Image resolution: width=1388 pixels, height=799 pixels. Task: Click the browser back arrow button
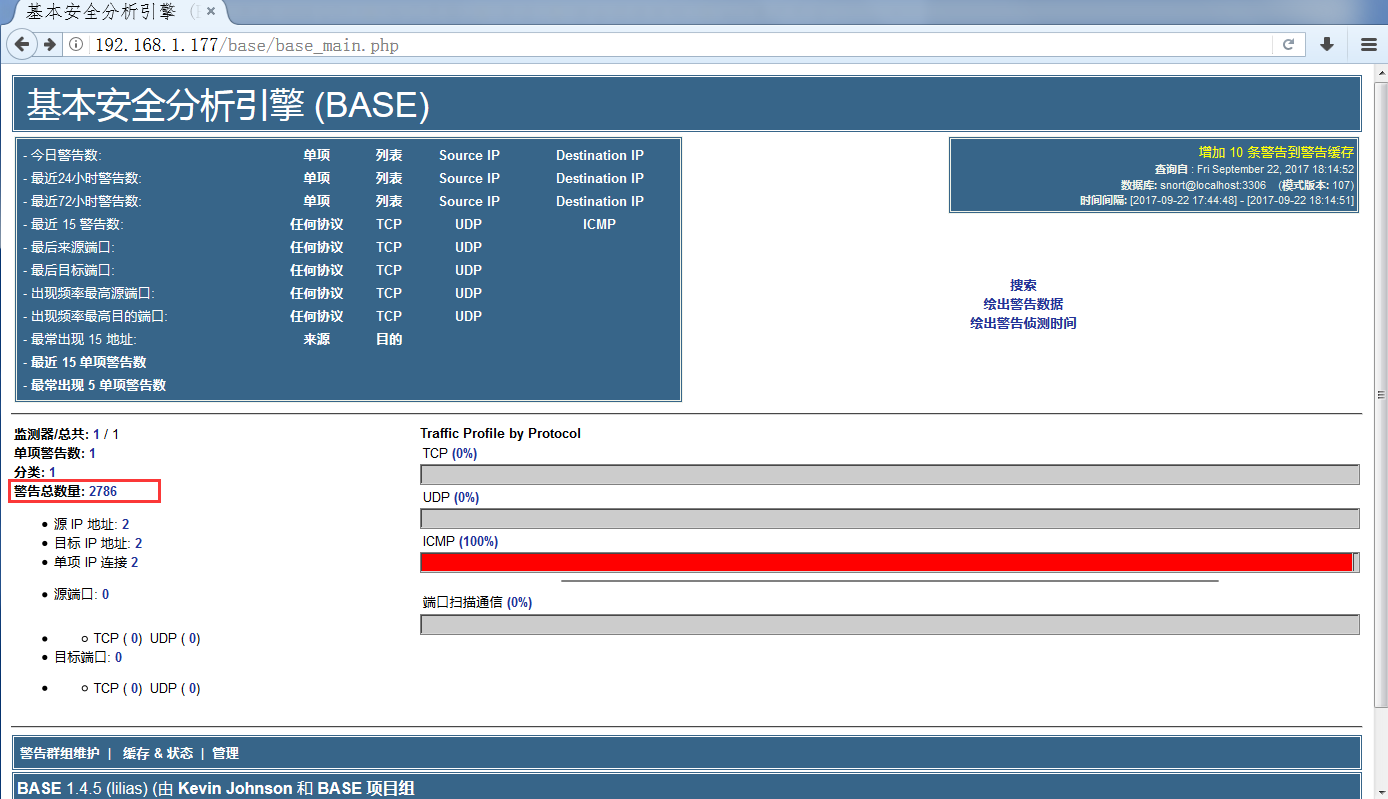tap(21, 44)
